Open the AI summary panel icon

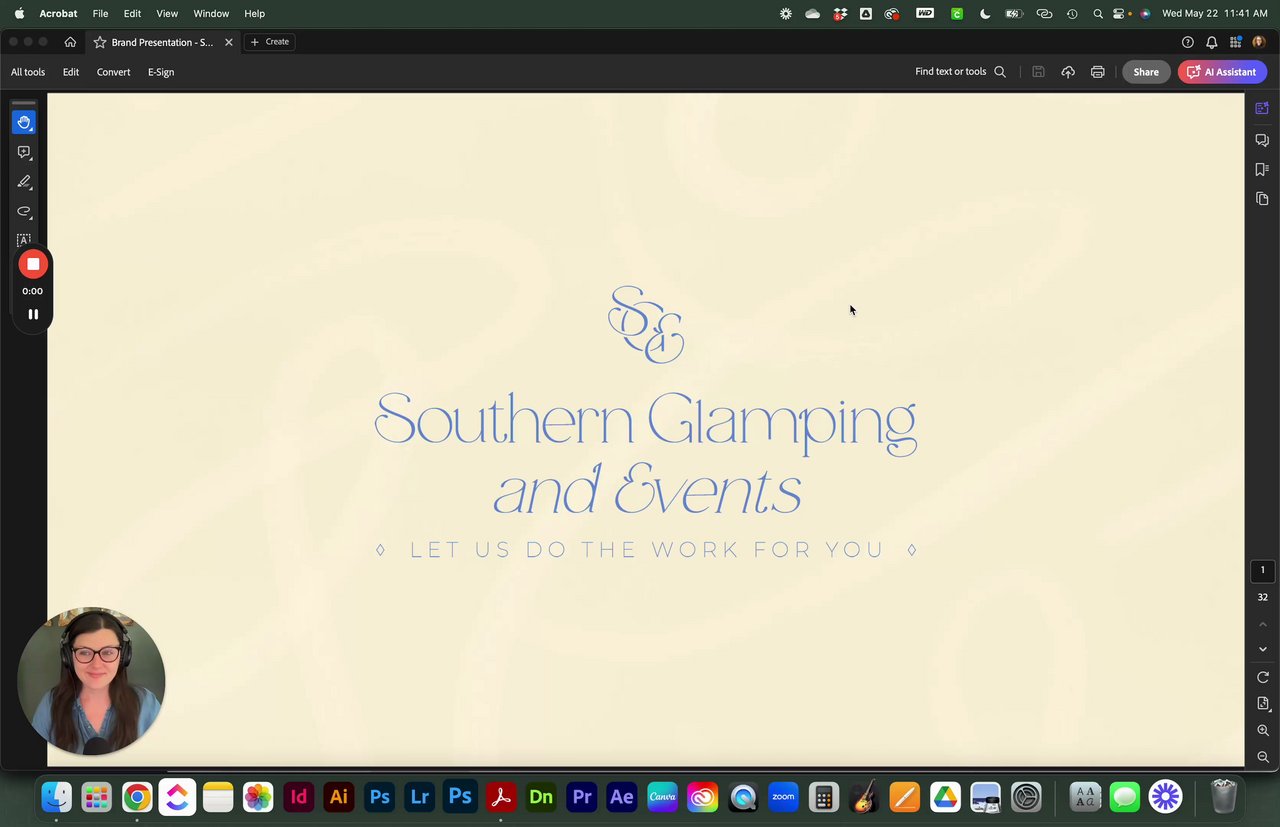pyautogui.click(x=1262, y=109)
